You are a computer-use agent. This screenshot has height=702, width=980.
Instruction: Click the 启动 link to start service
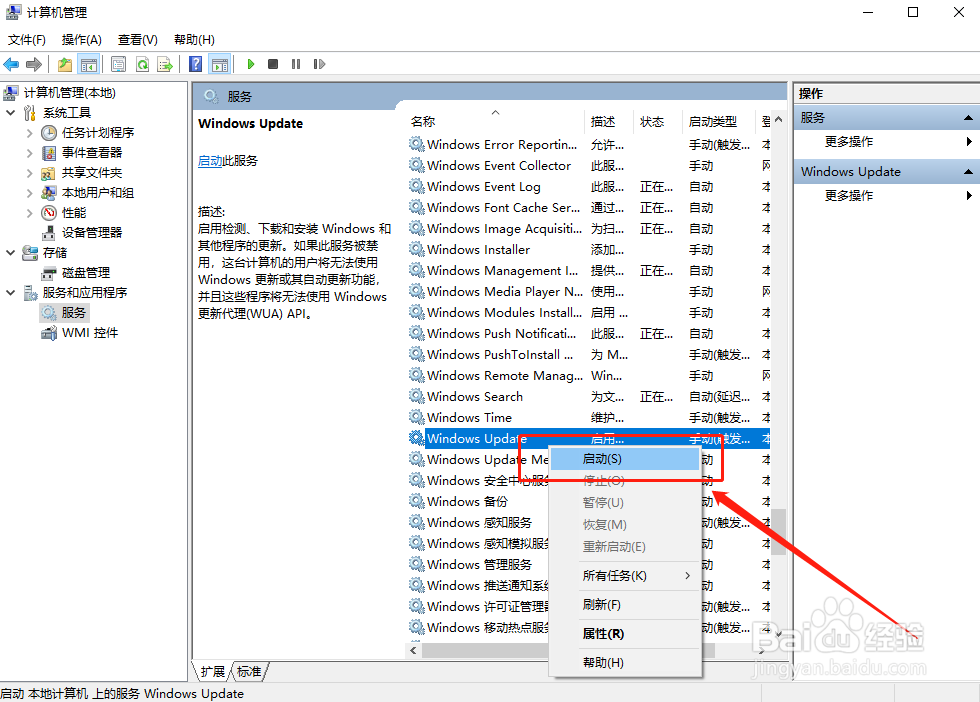click(x=210, y=161)
